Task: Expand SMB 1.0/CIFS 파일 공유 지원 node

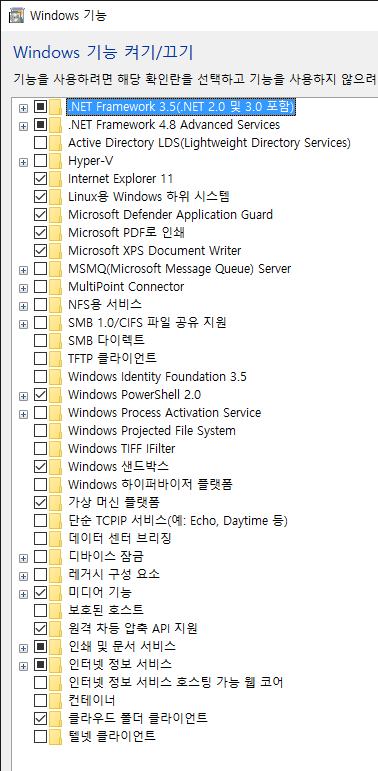Action: 23,323
